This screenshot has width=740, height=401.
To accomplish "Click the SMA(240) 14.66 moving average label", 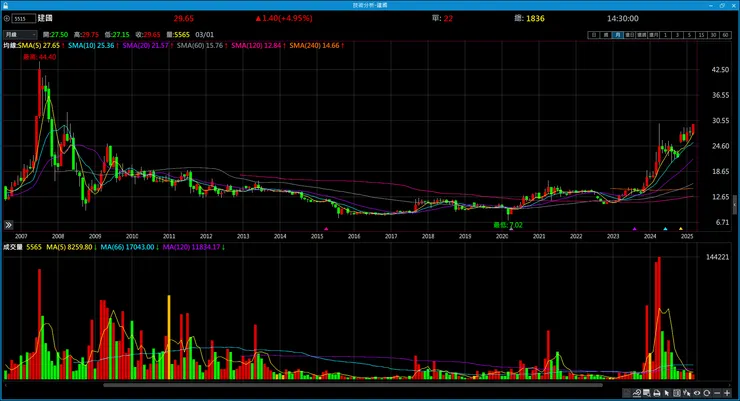I will click(314, 46).
